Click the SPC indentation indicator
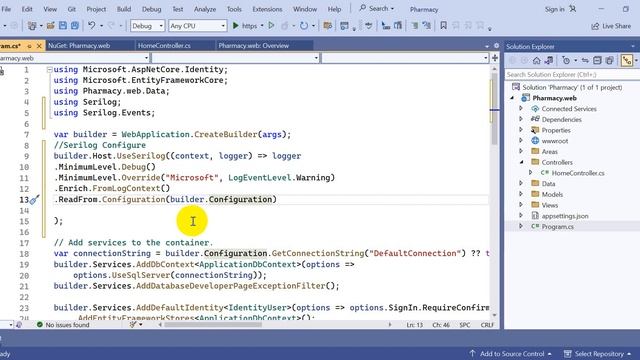Viewport: 640px width, 360px height. click(x=464, y=325)
